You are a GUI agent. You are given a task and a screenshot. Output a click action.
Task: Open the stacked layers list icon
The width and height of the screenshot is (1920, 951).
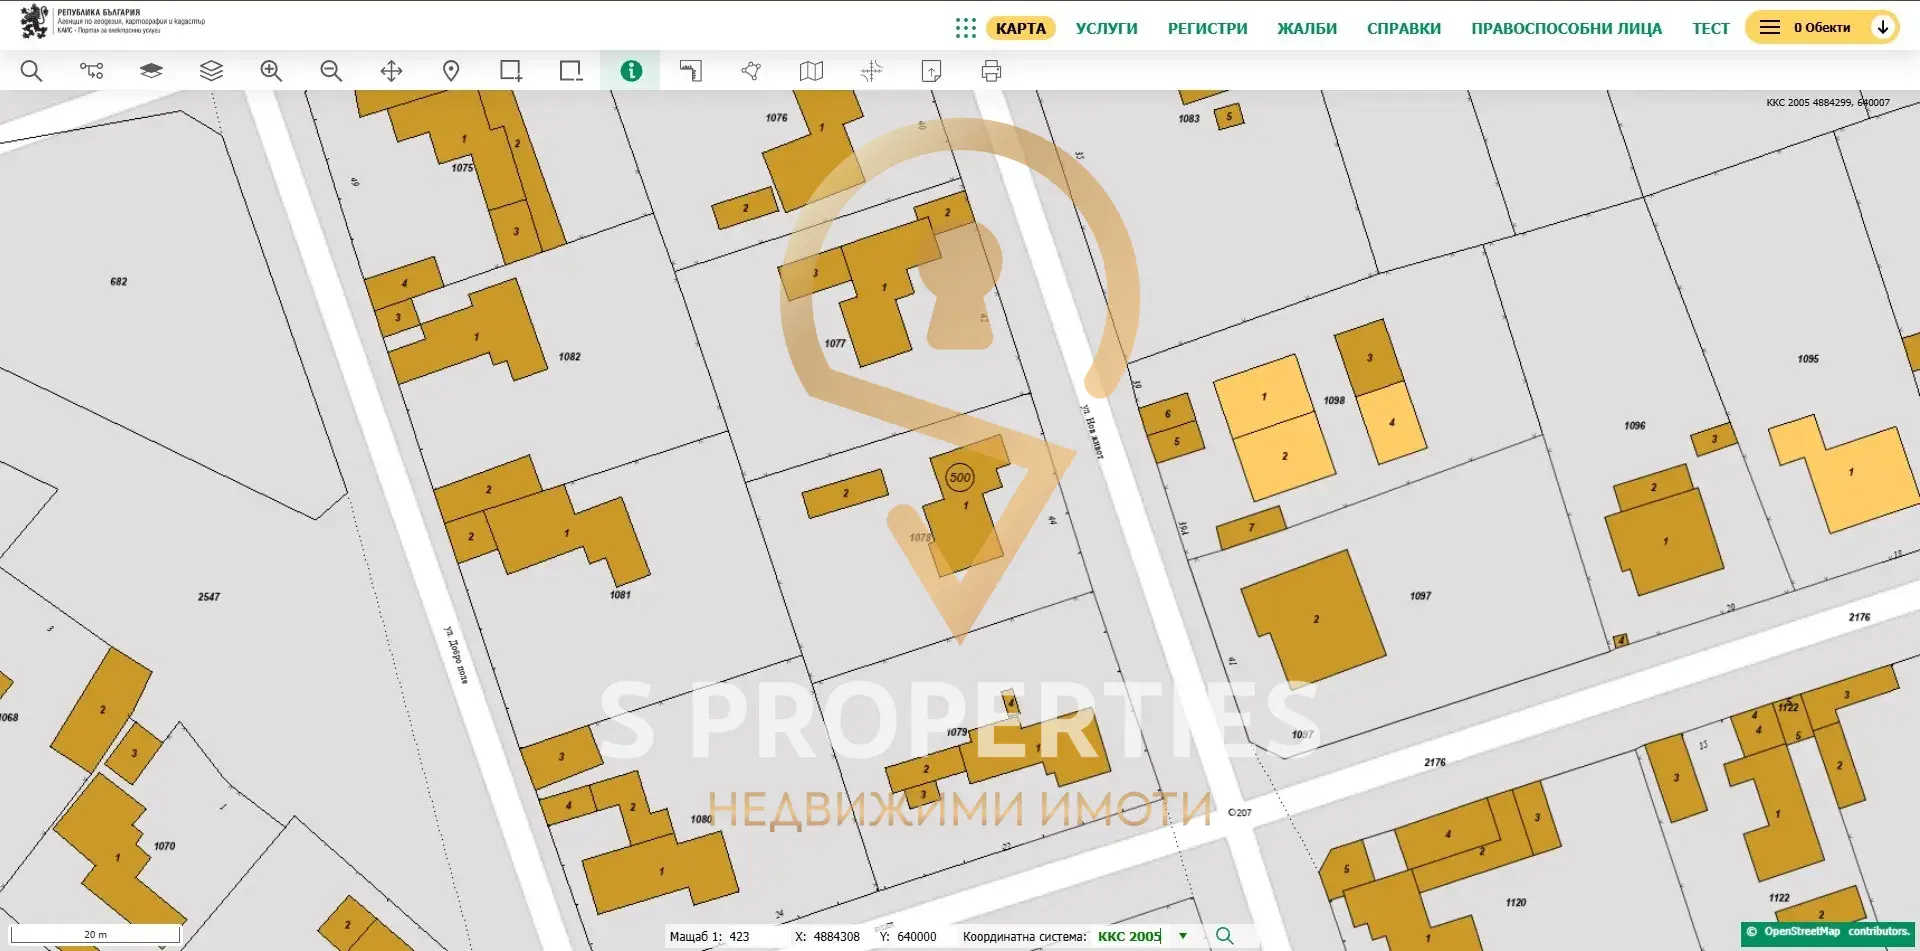click(211, 71)
